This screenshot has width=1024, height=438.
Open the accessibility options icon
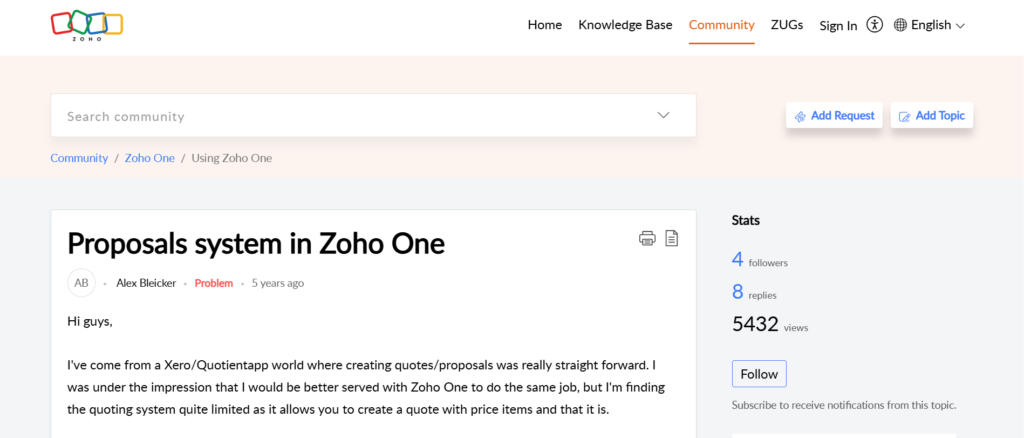[x=875, y=25]
